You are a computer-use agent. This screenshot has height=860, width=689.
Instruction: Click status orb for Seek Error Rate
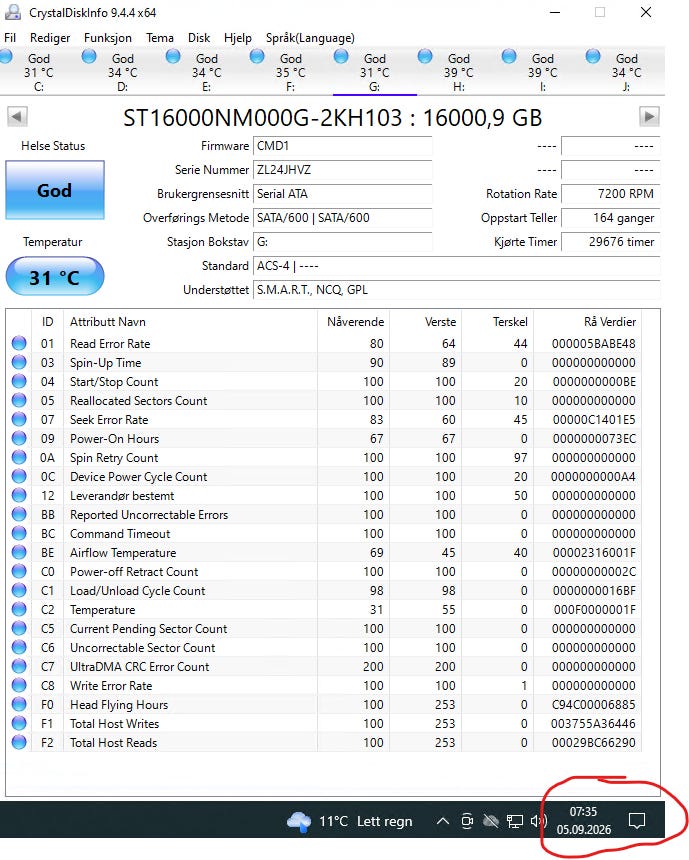pos(19,420)
